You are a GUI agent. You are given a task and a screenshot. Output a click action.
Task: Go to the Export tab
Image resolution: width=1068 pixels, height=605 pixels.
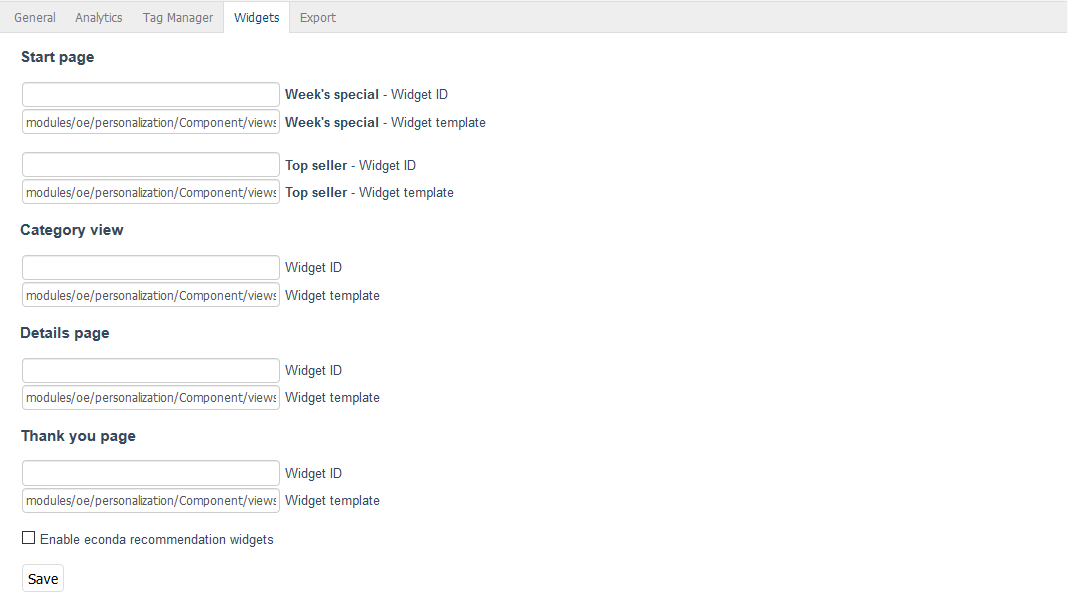pyautogui.click(x=318, y=18)
